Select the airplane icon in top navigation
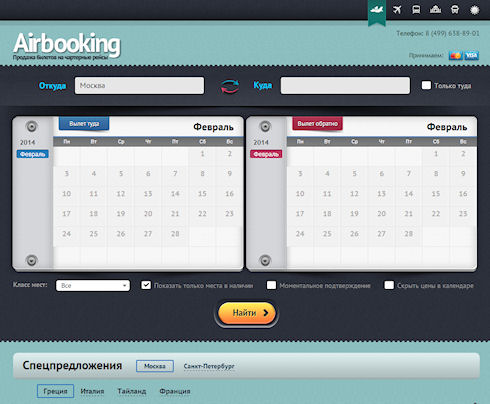 pyautogui.click(x=397, y=10)
